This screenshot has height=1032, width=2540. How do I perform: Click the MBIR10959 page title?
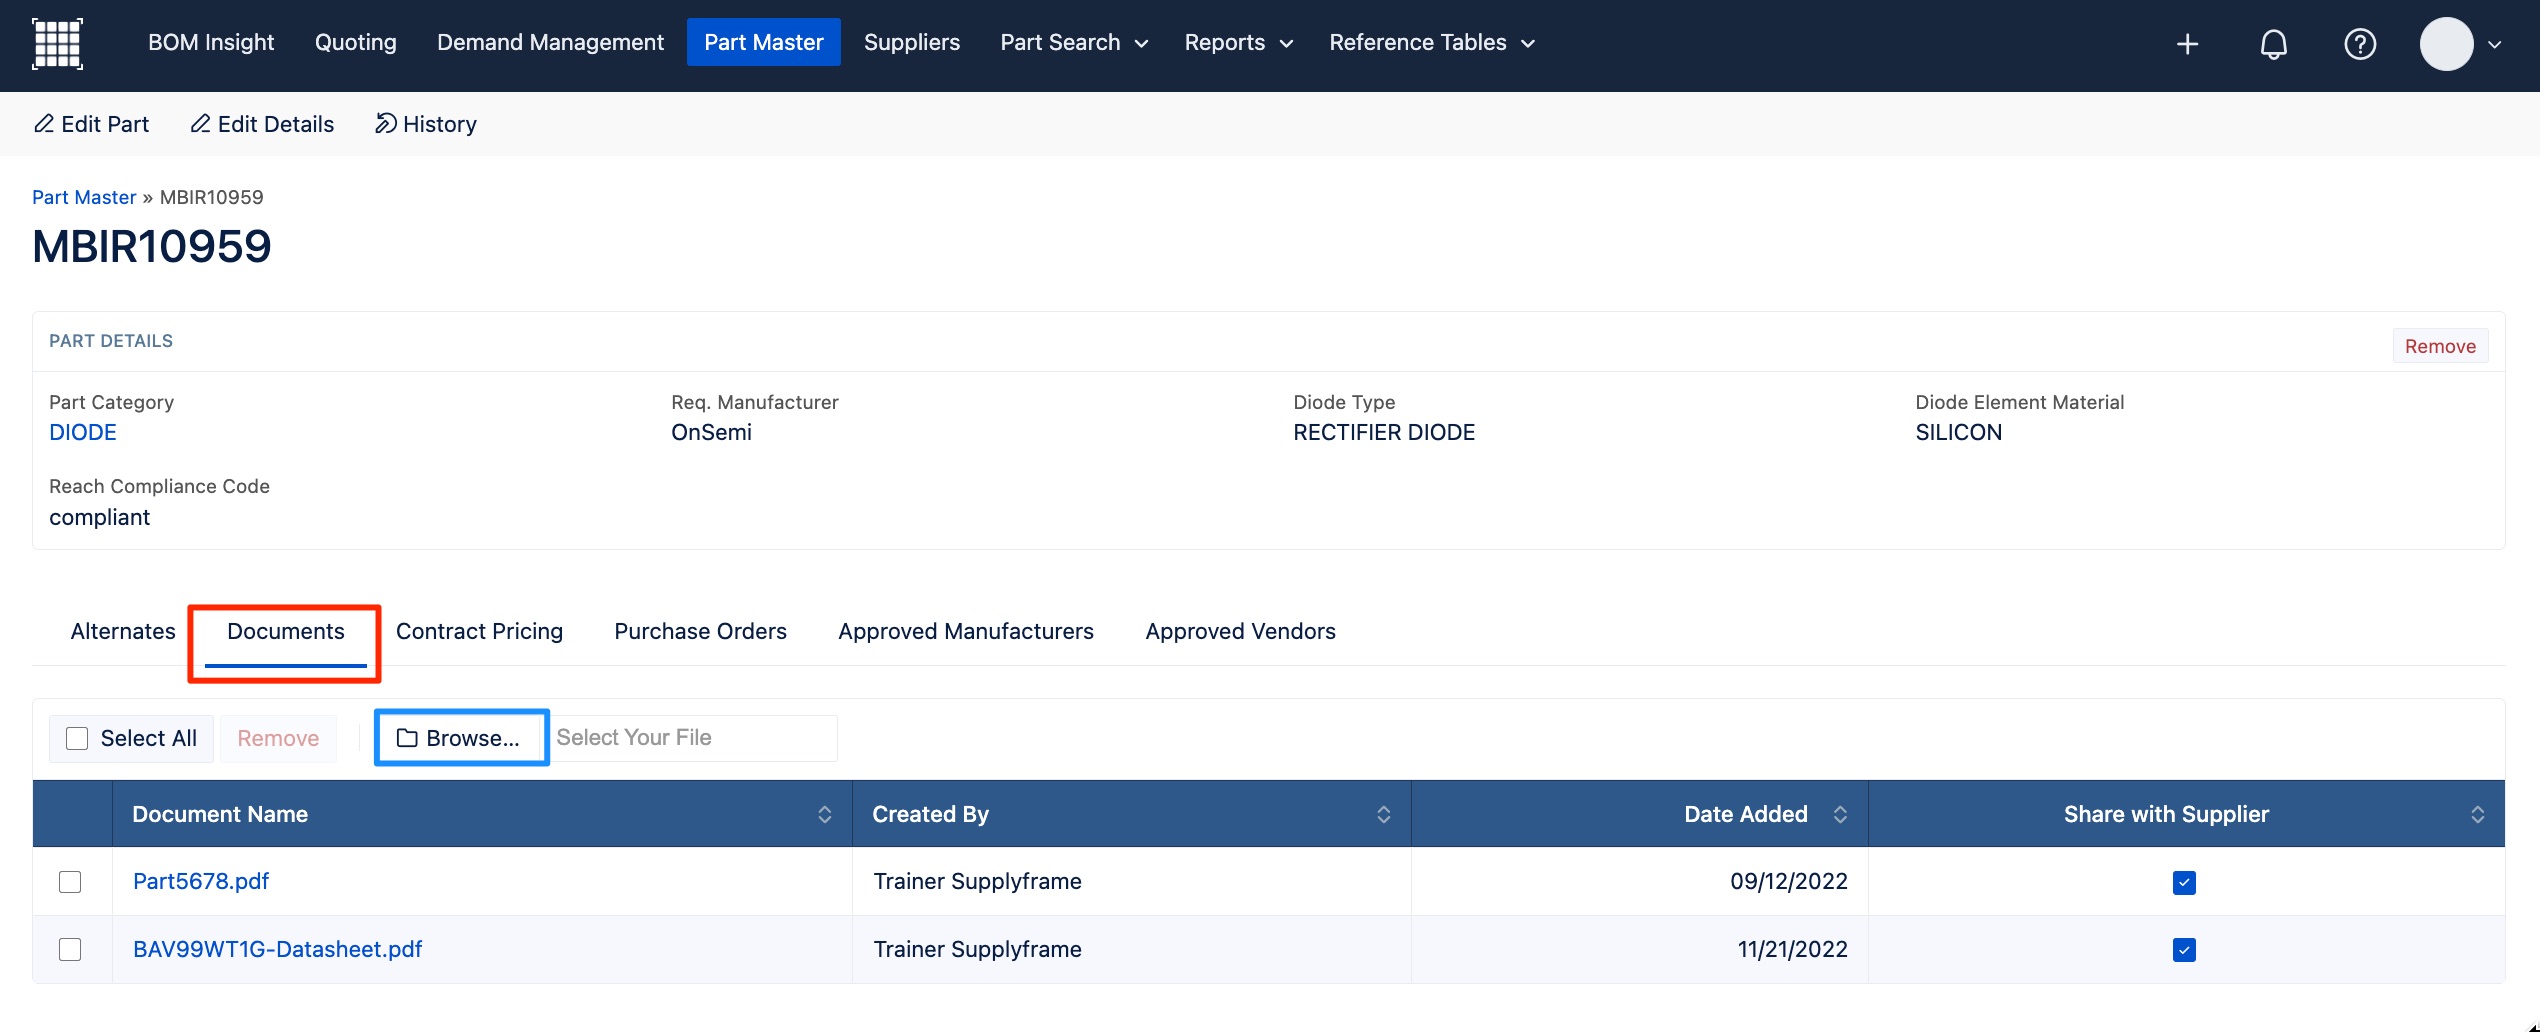point(152,246)
